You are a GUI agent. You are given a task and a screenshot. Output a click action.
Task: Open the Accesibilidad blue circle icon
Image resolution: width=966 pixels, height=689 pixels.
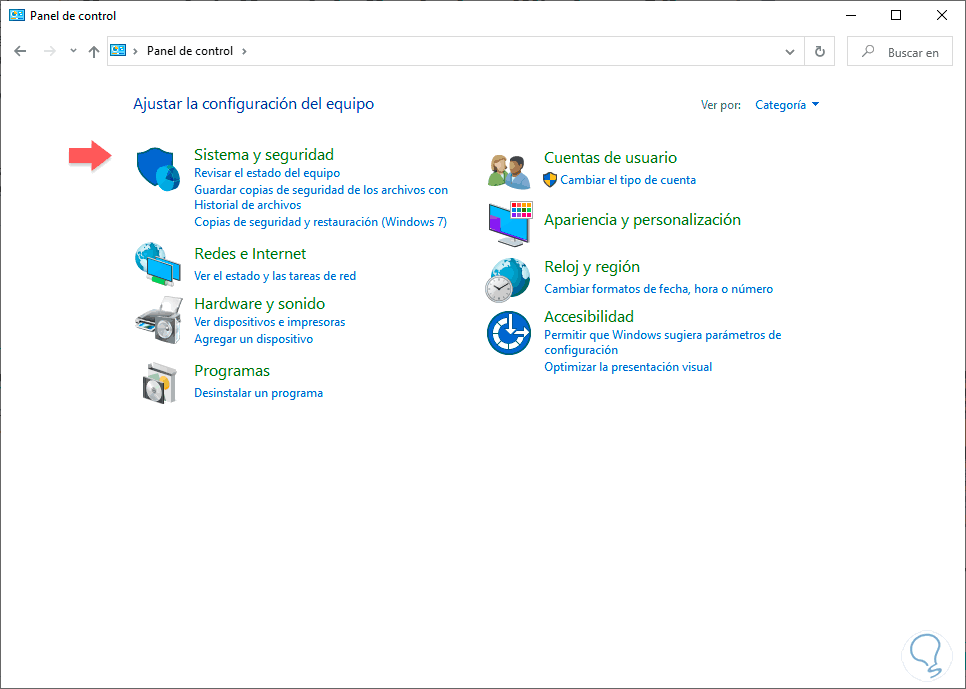click(x=509, y=333)
